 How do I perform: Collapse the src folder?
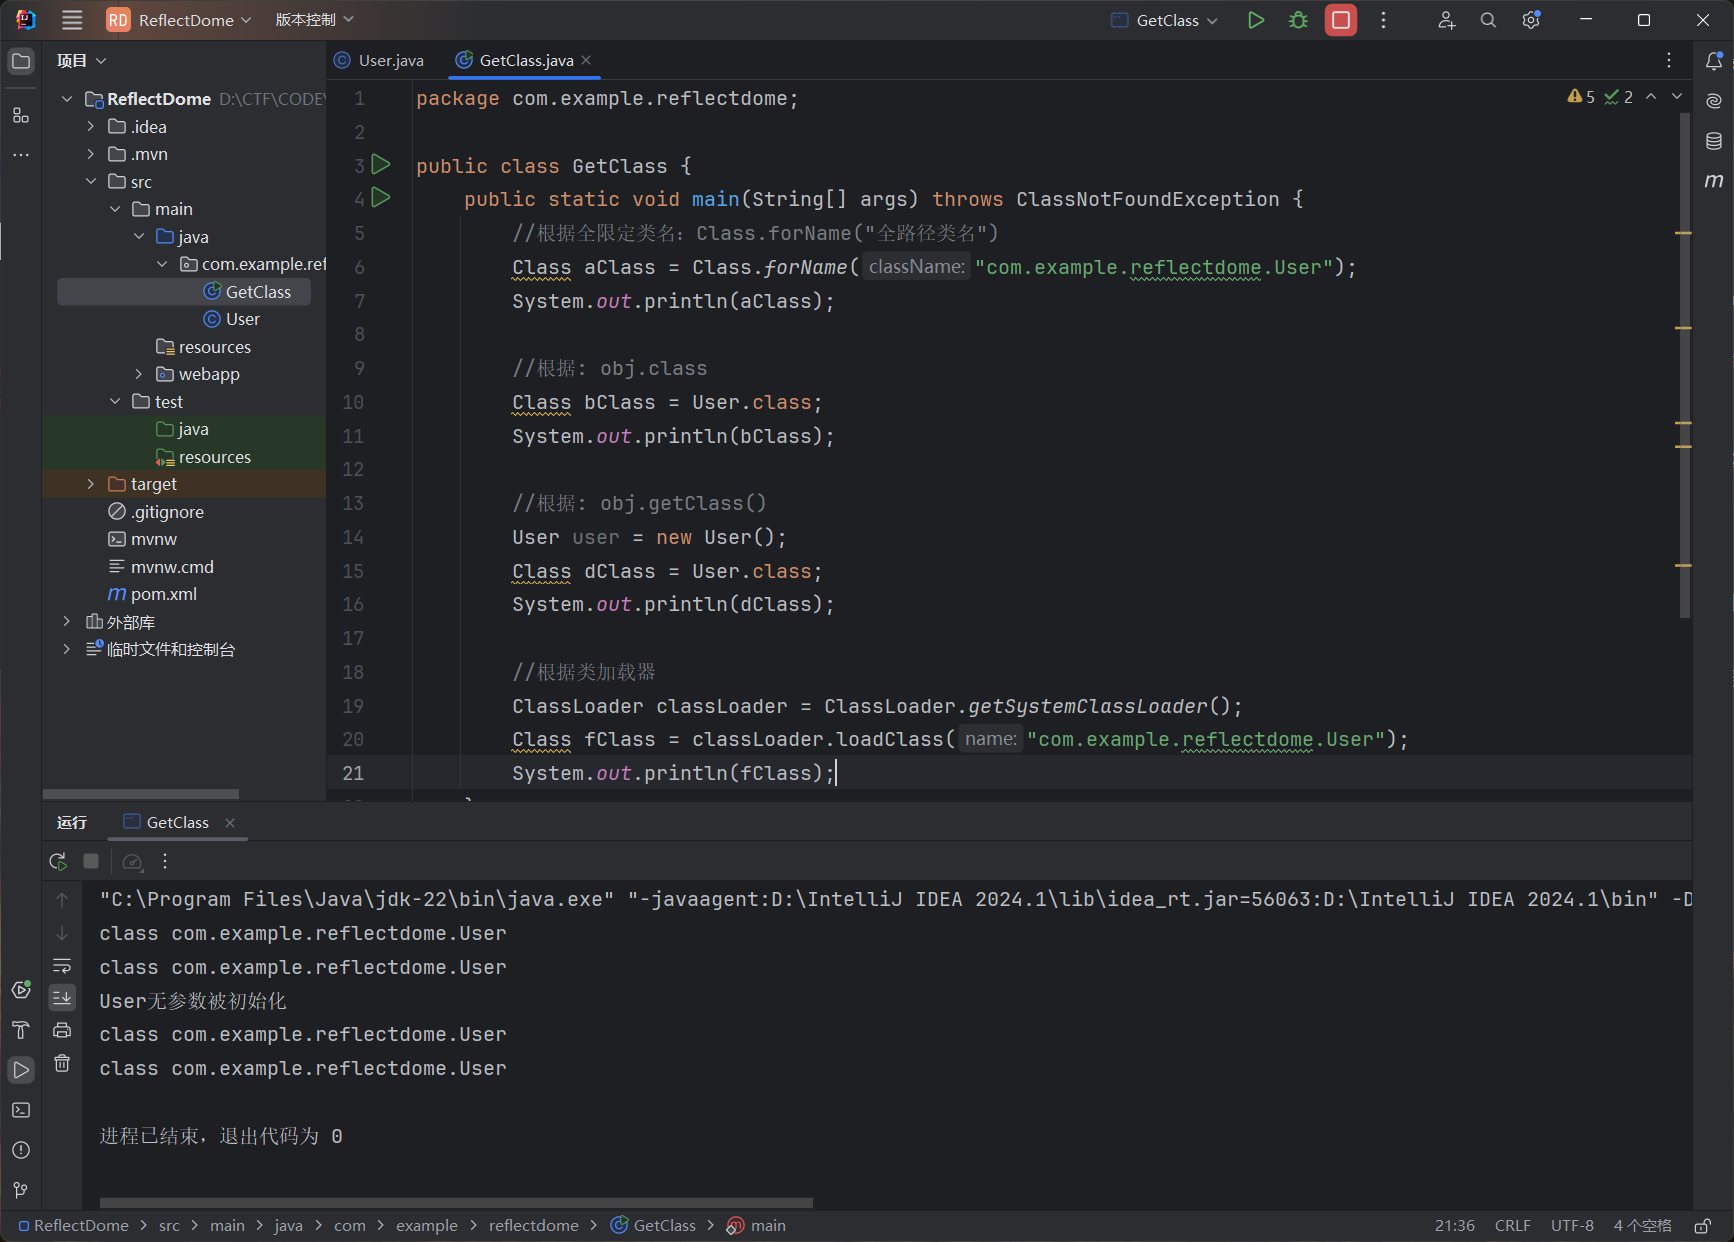pos(91,182)
